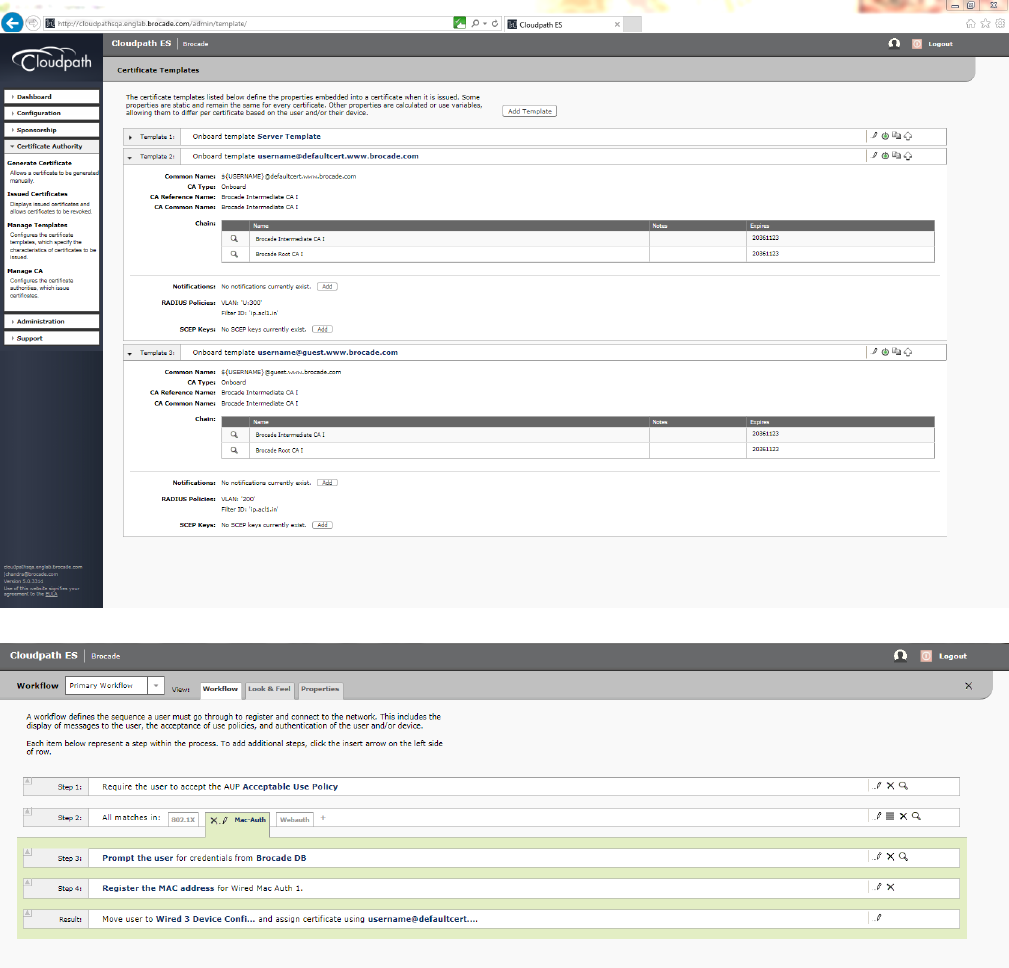This screenshot has height=968, width=1009.
Task: Switch to the Workflow view tab
Action: 220,689
